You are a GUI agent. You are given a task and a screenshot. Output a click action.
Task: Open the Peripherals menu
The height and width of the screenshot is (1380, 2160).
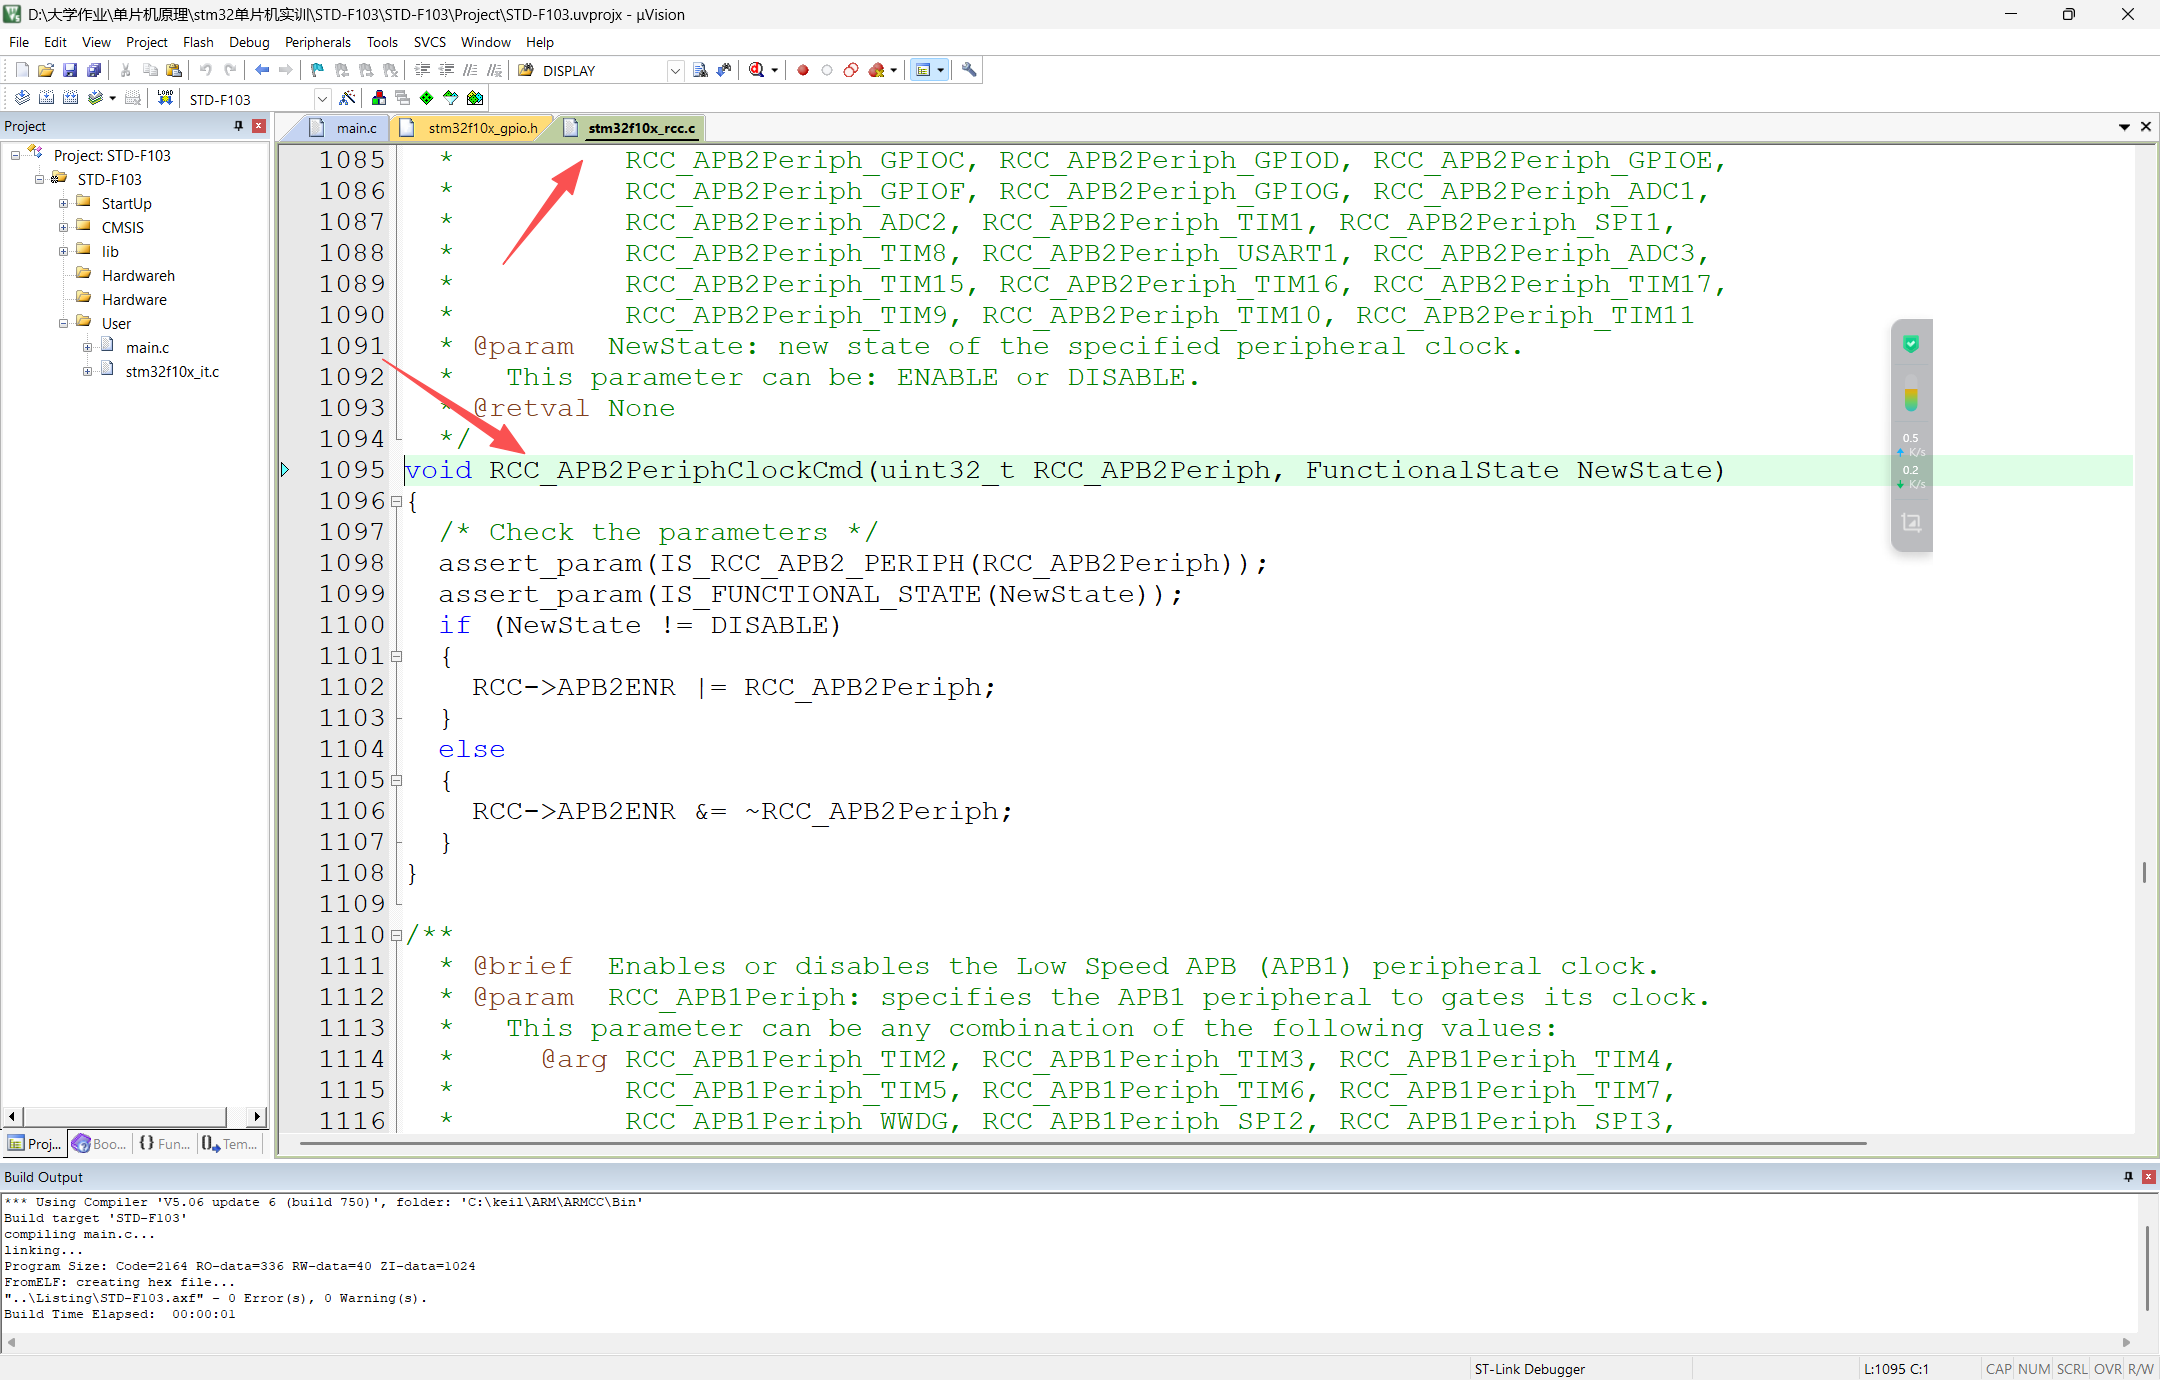317,42
